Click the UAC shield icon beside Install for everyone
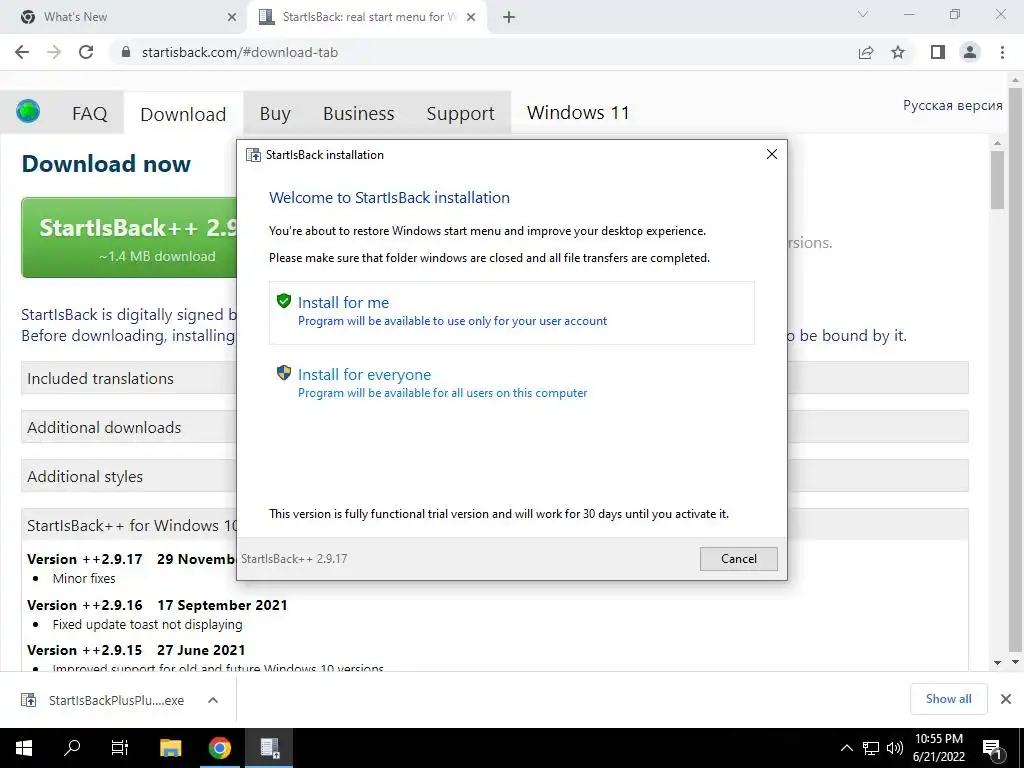The width and height of the screenshot is (1024, 768). pyautogui.click(x=283, y=372)
